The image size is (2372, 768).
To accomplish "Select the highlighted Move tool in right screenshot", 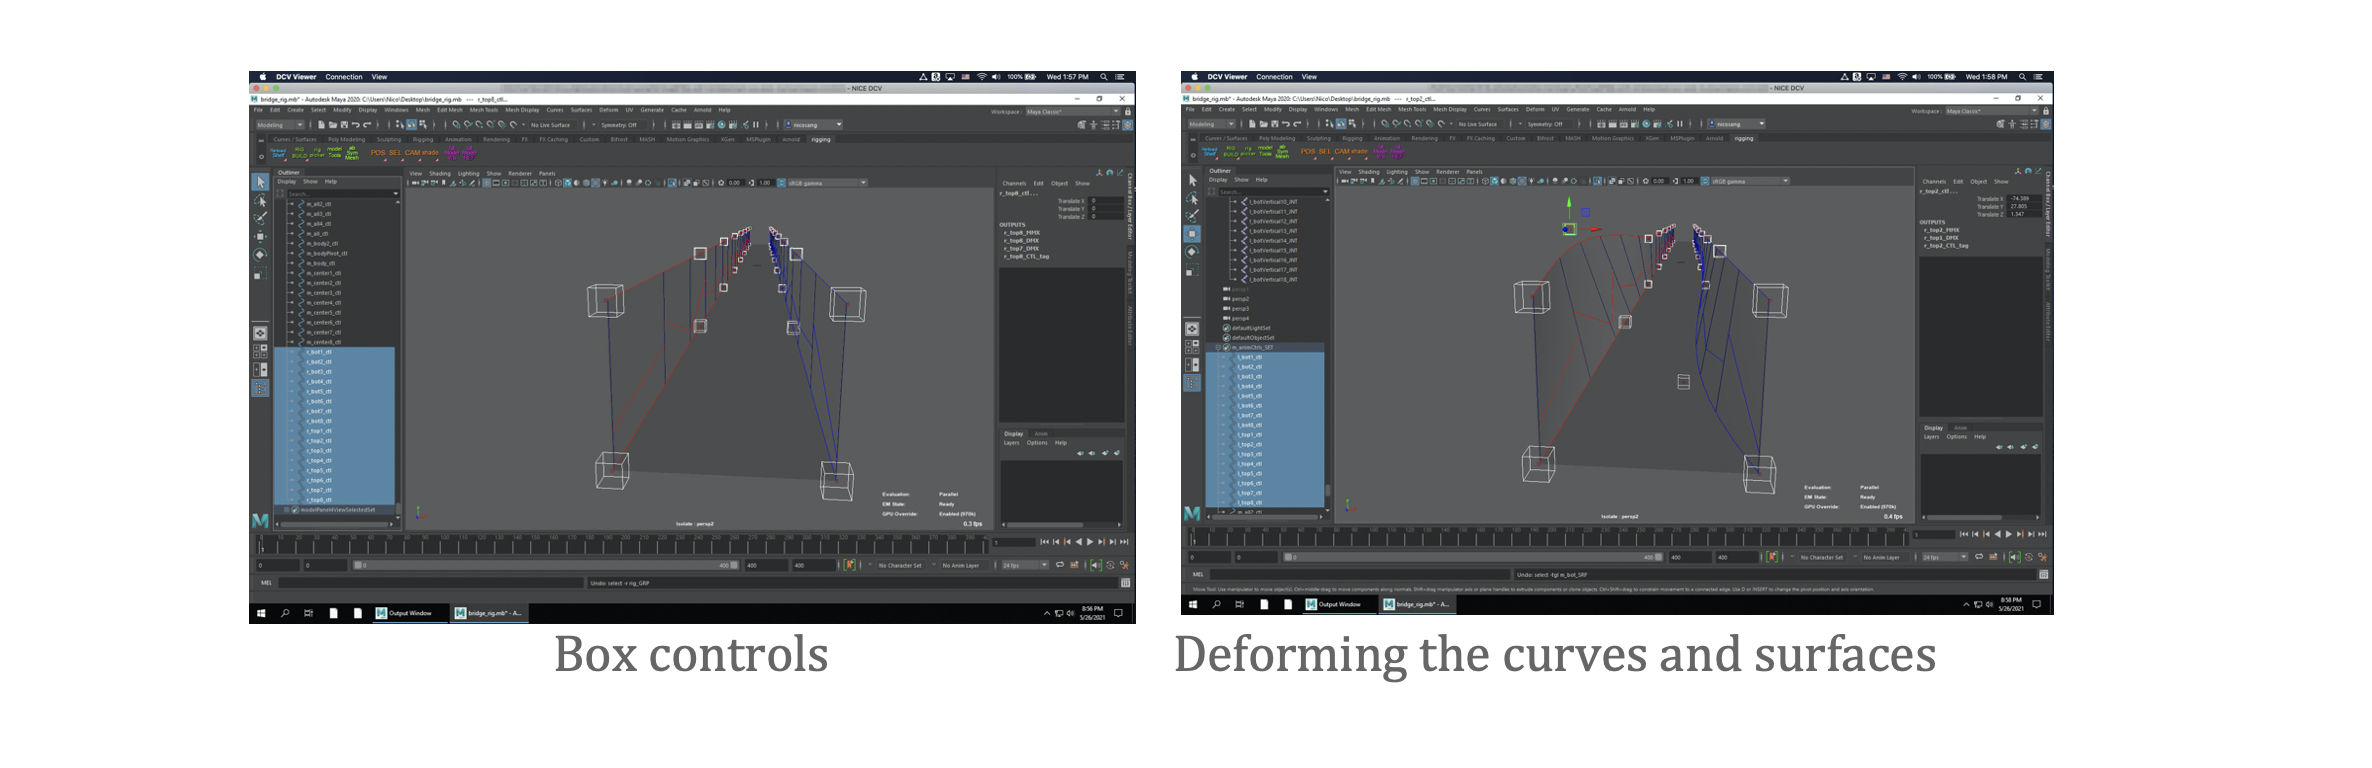I will pyautogui.click(x=1192, y=234).
